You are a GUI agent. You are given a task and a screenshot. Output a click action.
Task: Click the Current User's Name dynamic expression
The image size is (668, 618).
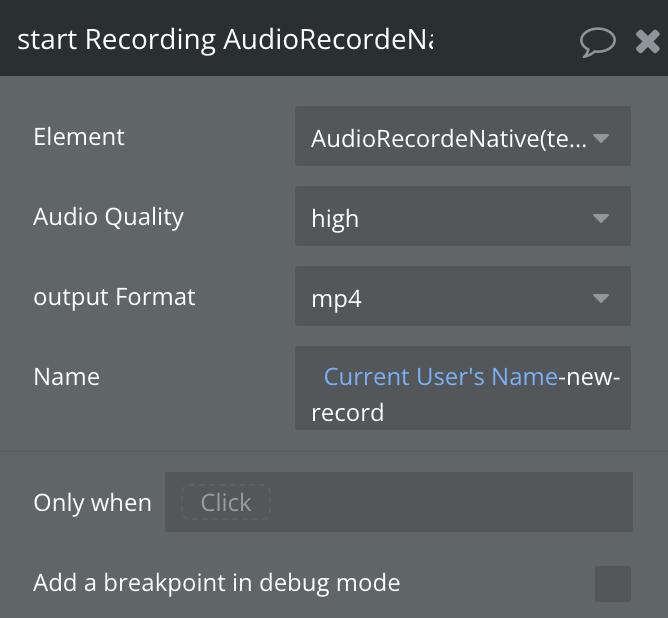440,377
